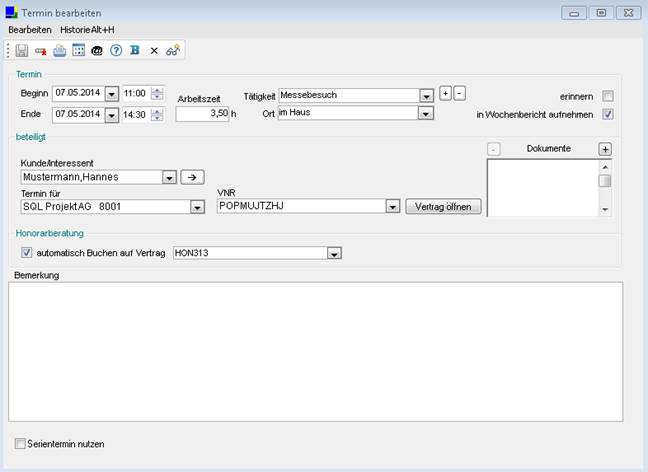
Task: Expand the VNR dropdown POPMUJTZHJ
Action: pos(392,207)
